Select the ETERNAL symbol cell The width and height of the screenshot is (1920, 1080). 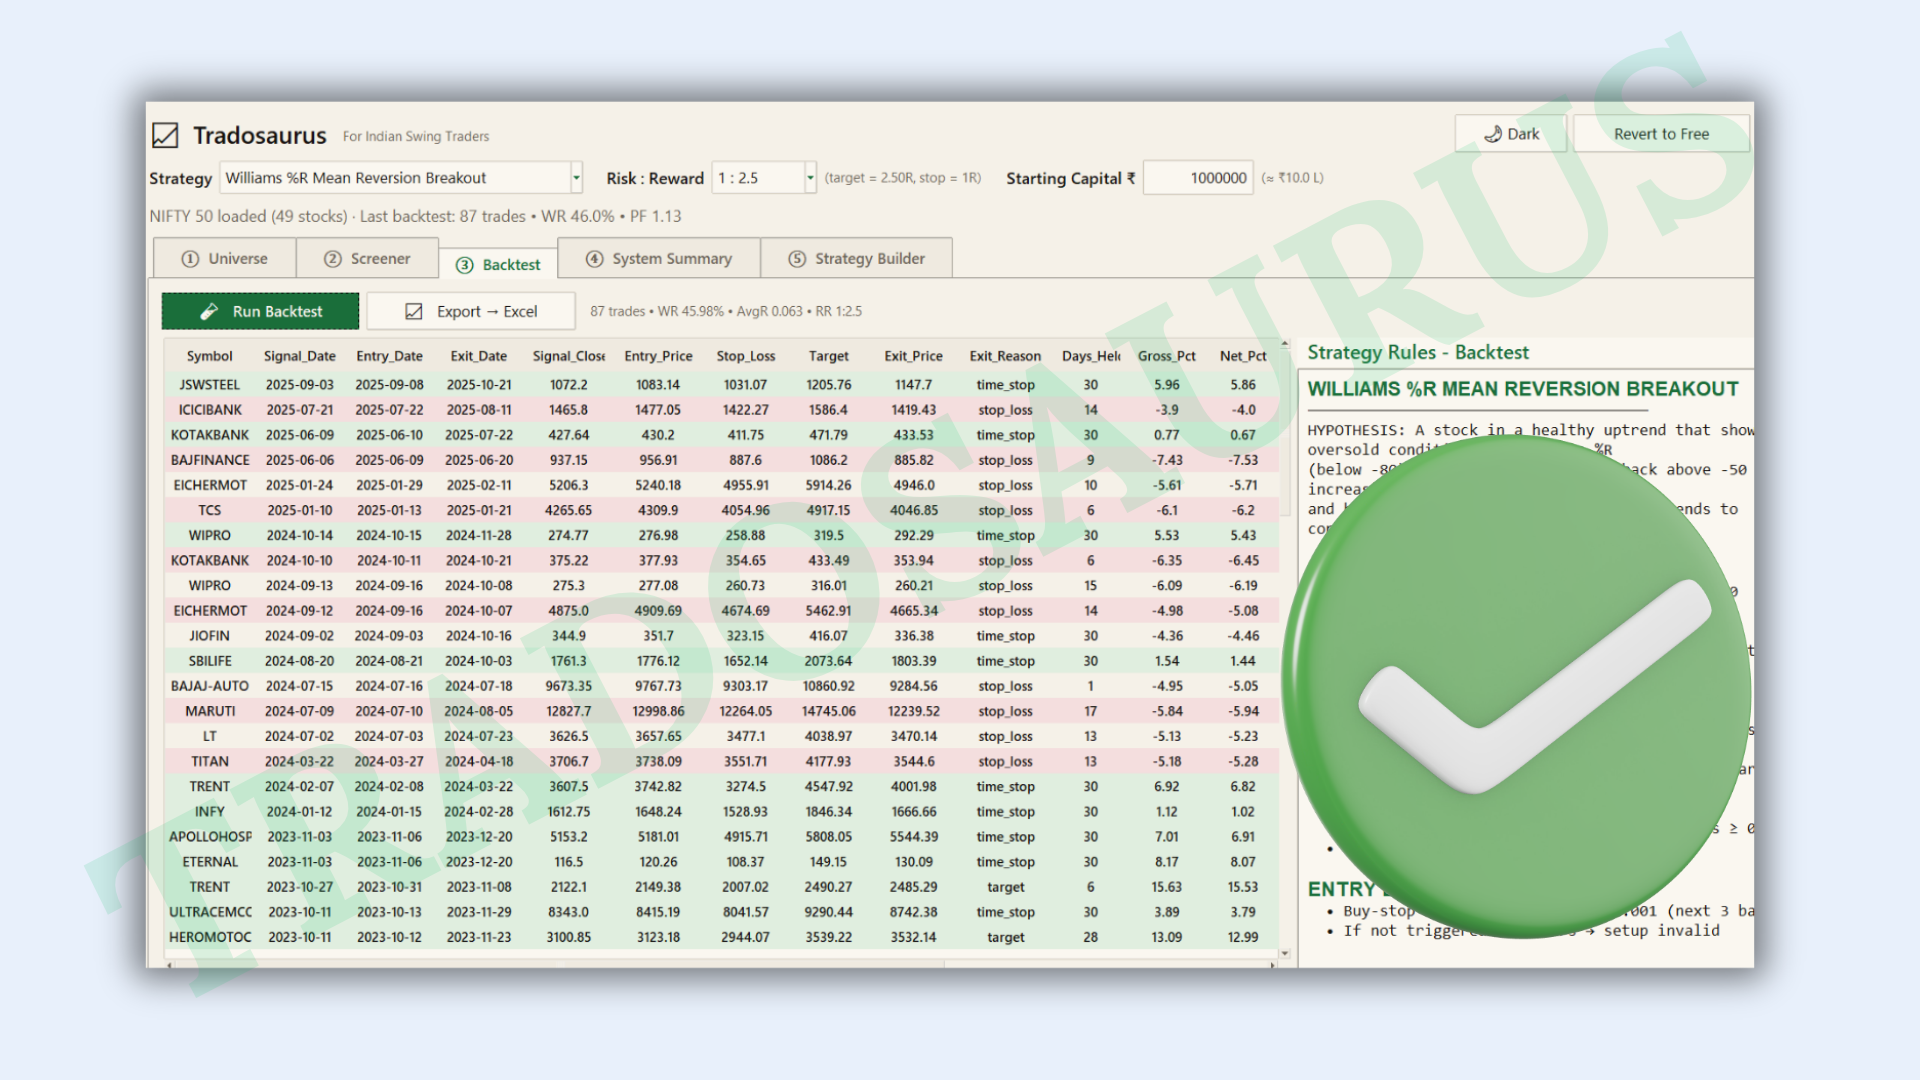click(210, 862)
